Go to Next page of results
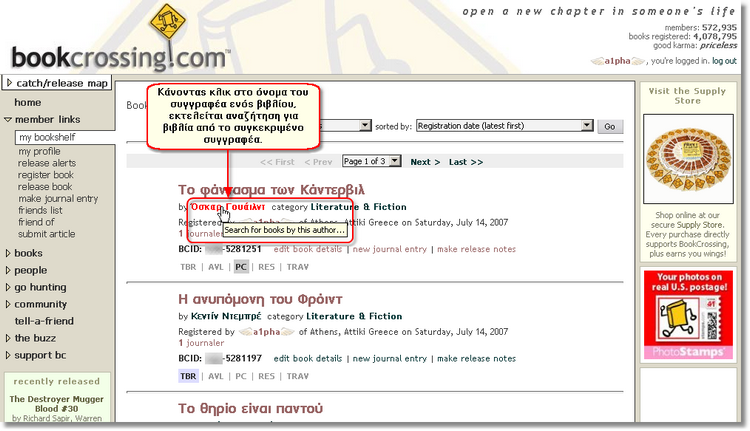The width and height of the screenshot is (750, 431). click(425, 161)
